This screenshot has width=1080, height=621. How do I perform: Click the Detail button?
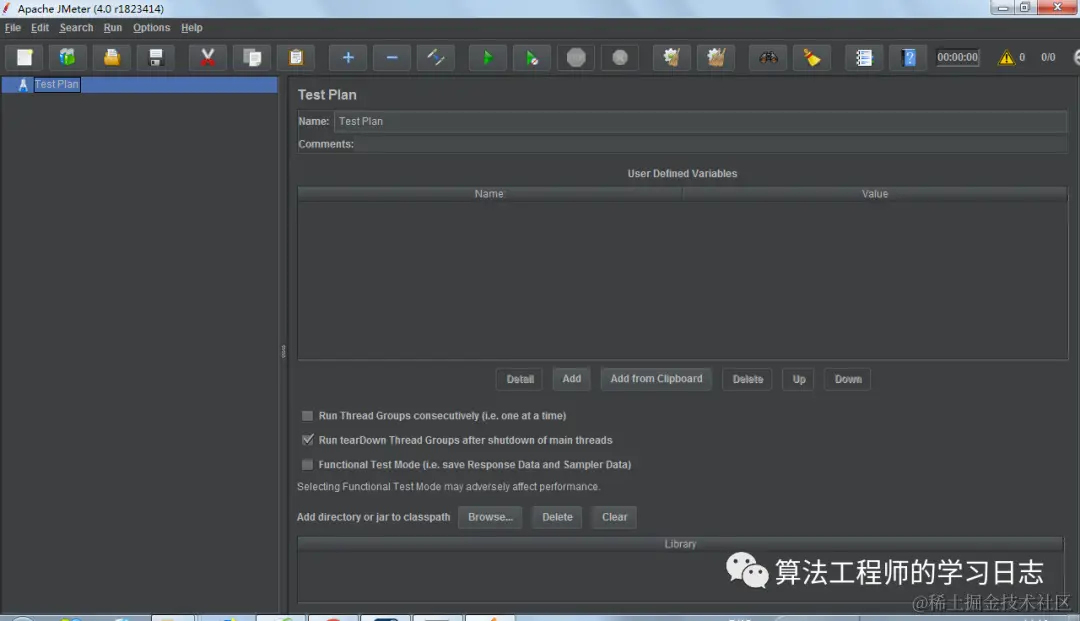520,379
